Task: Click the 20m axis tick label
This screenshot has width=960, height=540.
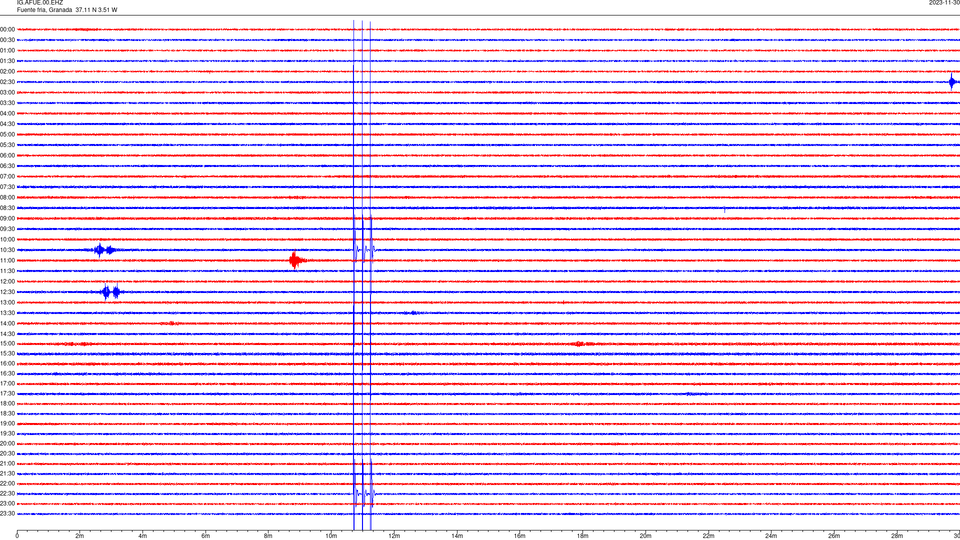Action: pyautogui.click(x=645, y=536)
